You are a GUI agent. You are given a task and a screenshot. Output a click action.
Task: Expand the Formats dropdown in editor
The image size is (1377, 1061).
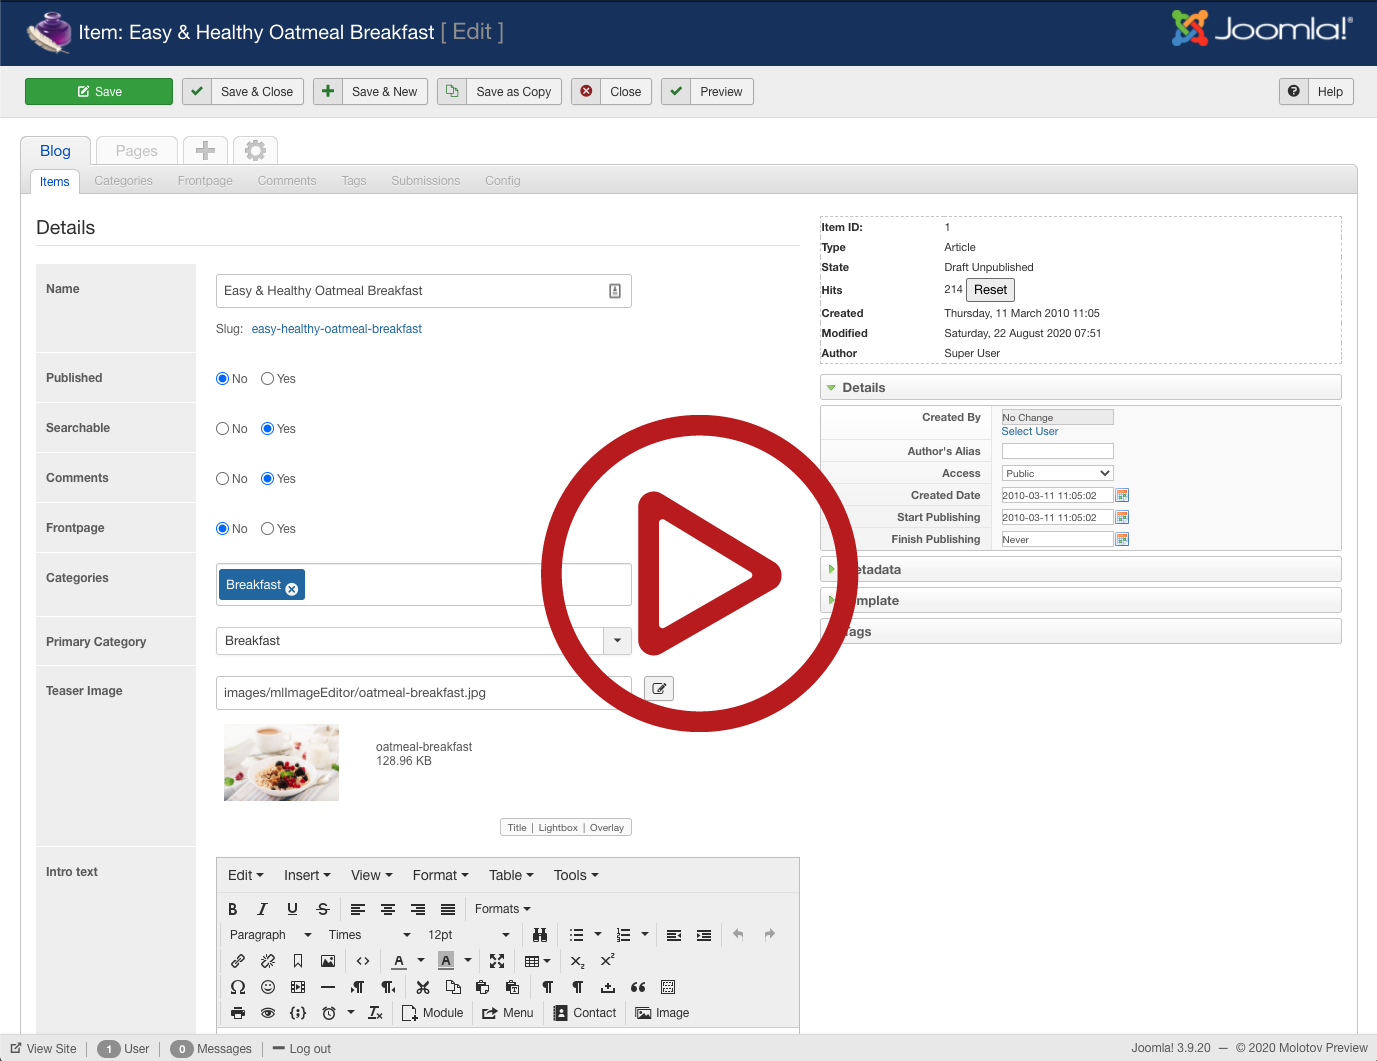(502, 909)
